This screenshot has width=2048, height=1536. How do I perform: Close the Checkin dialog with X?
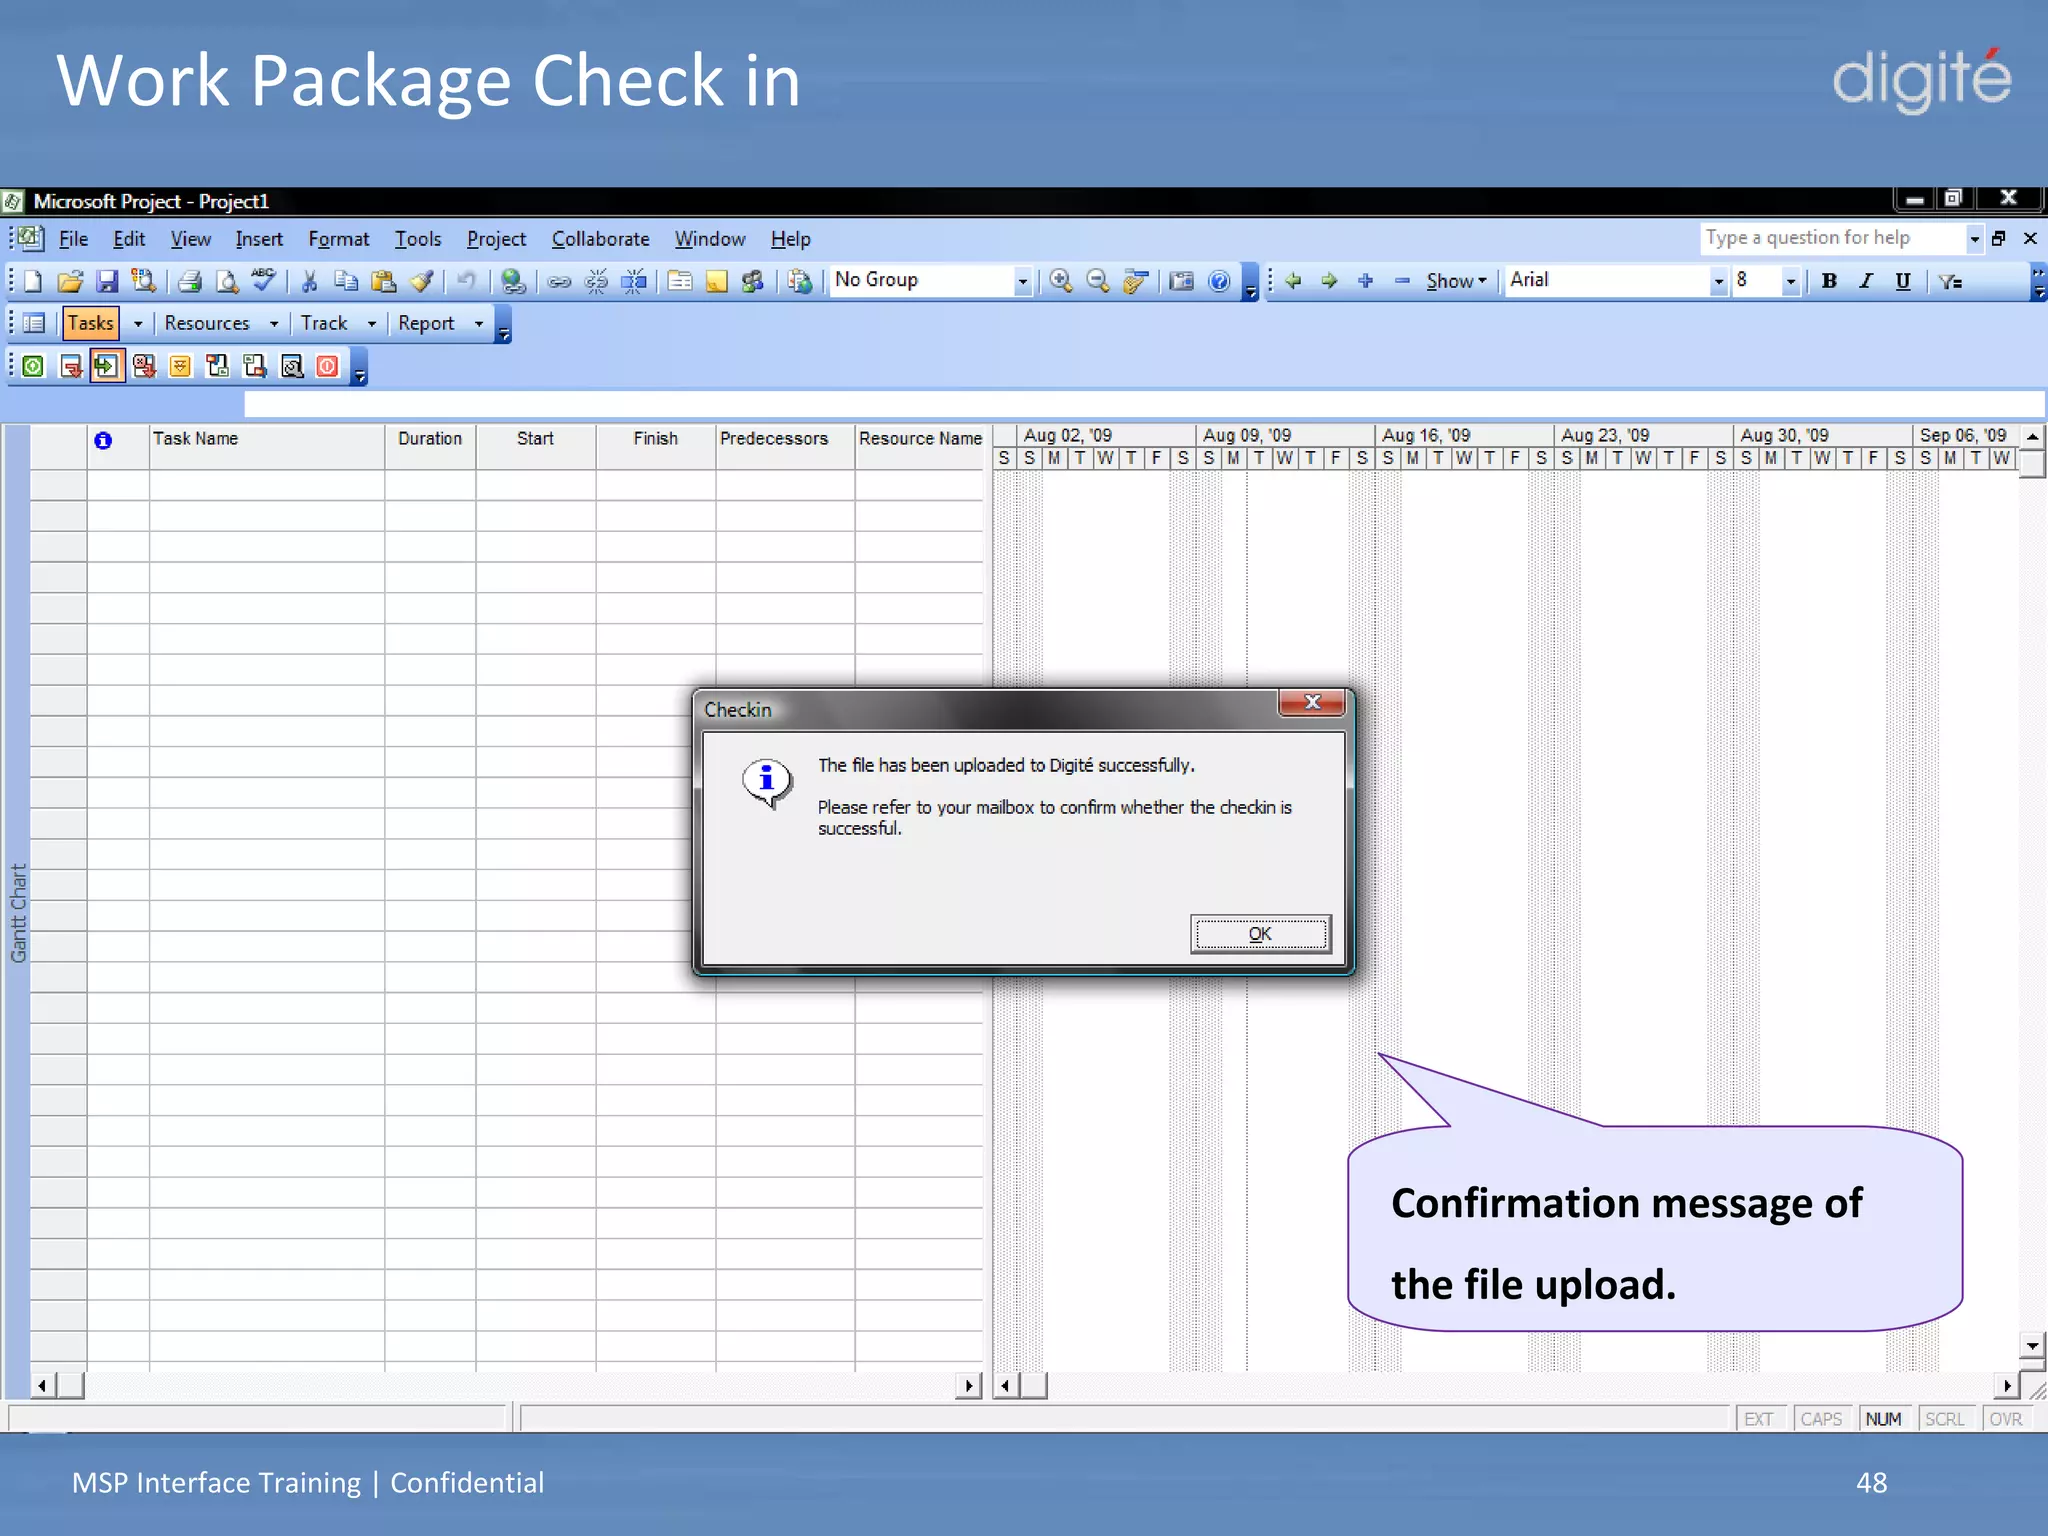click(1312, 702)
